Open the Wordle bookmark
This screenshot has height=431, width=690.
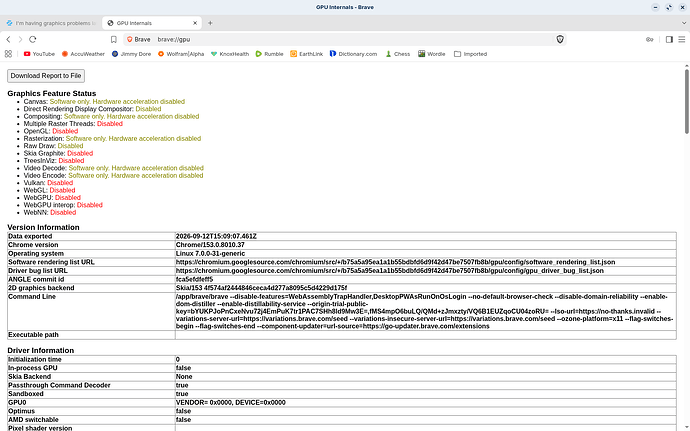432,54
